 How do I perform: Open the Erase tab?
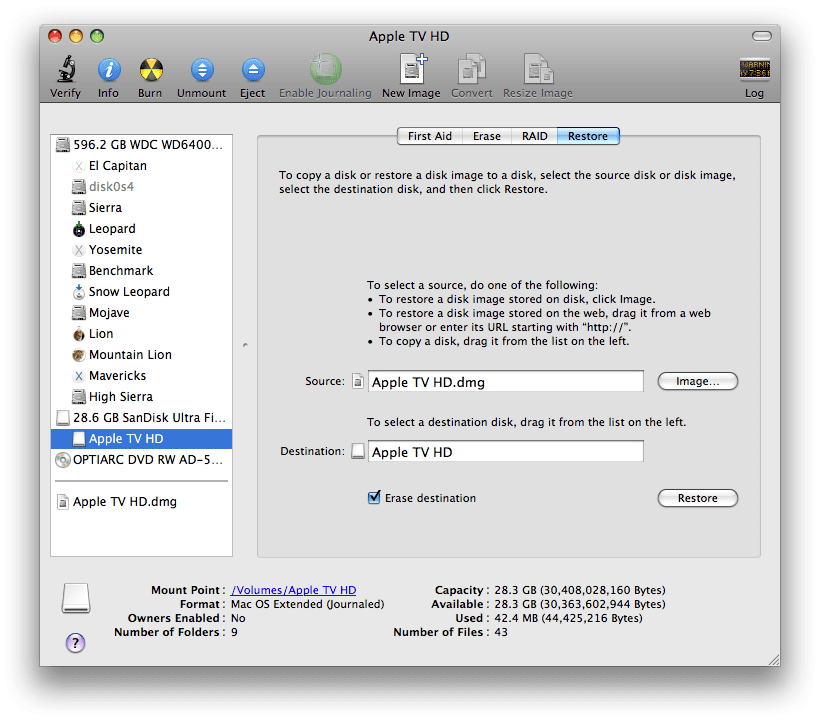487,136
